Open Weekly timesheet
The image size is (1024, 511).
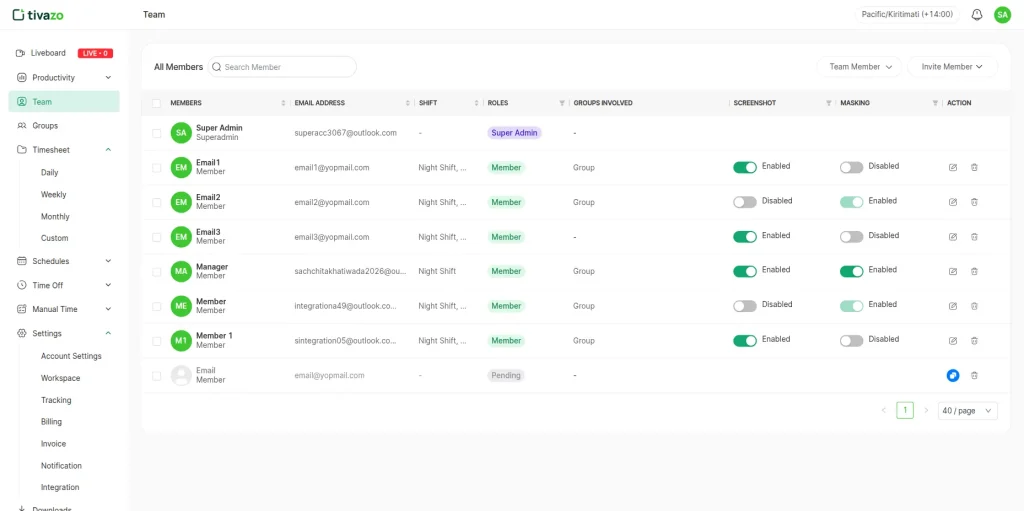(54, 194)
